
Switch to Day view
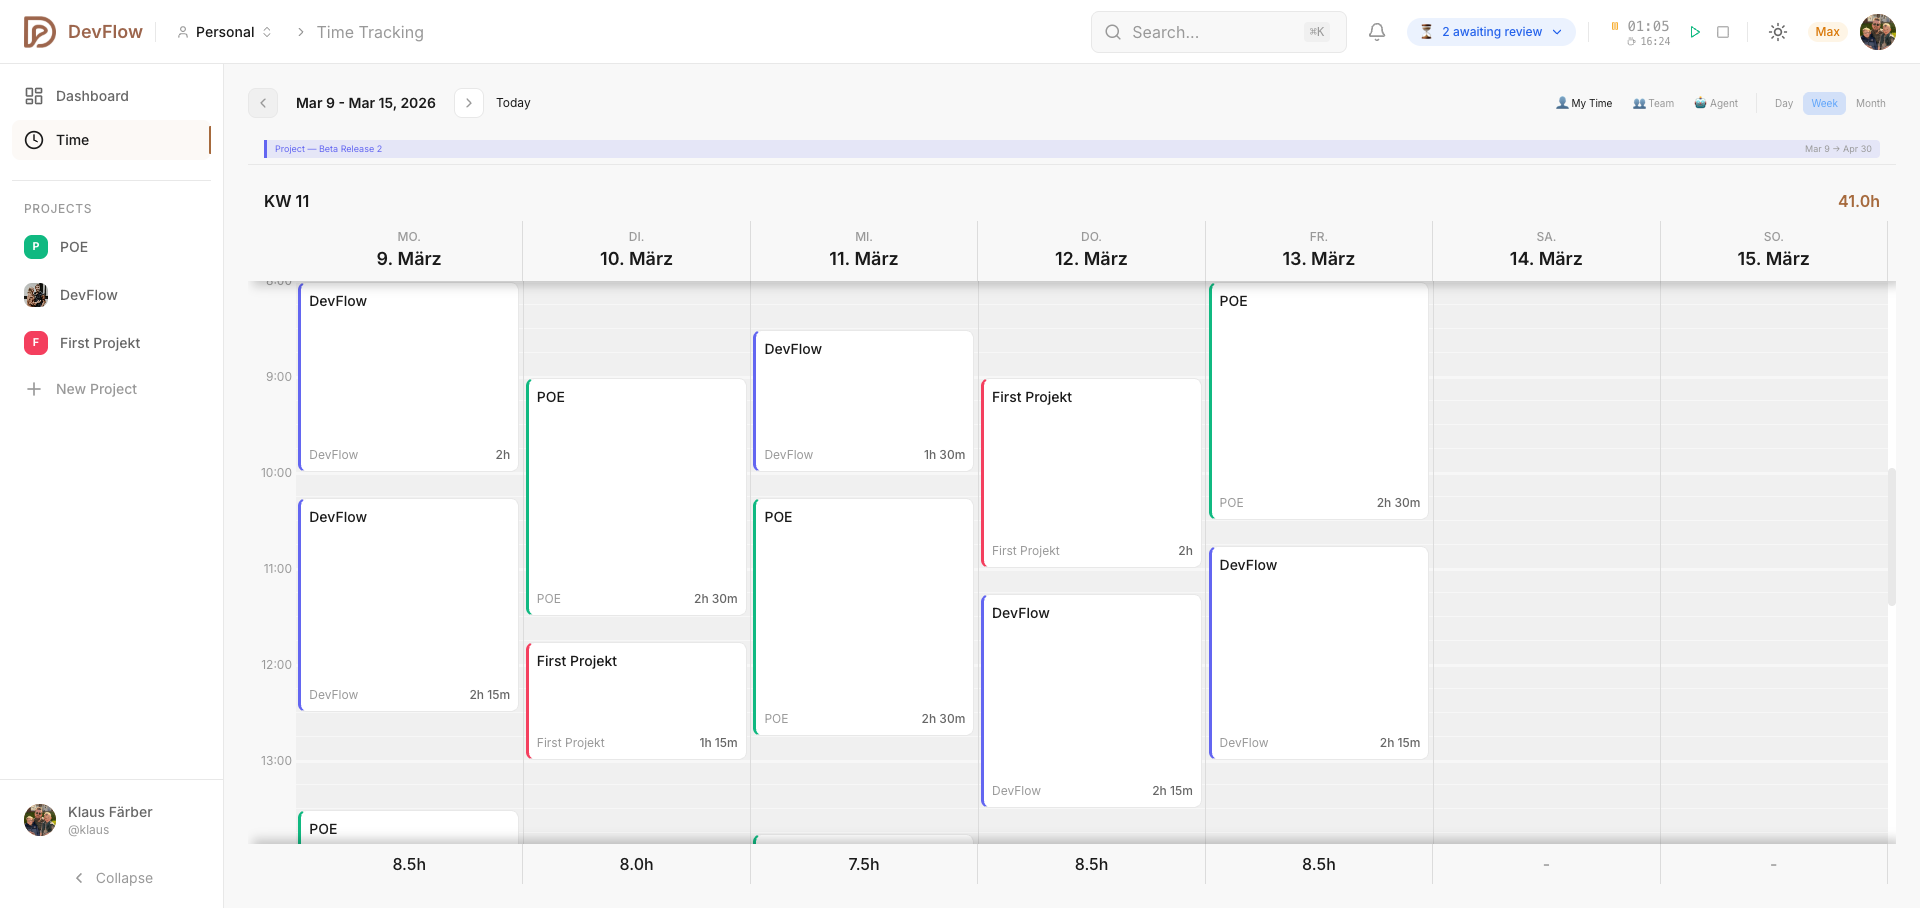[x=1783, y=103]
